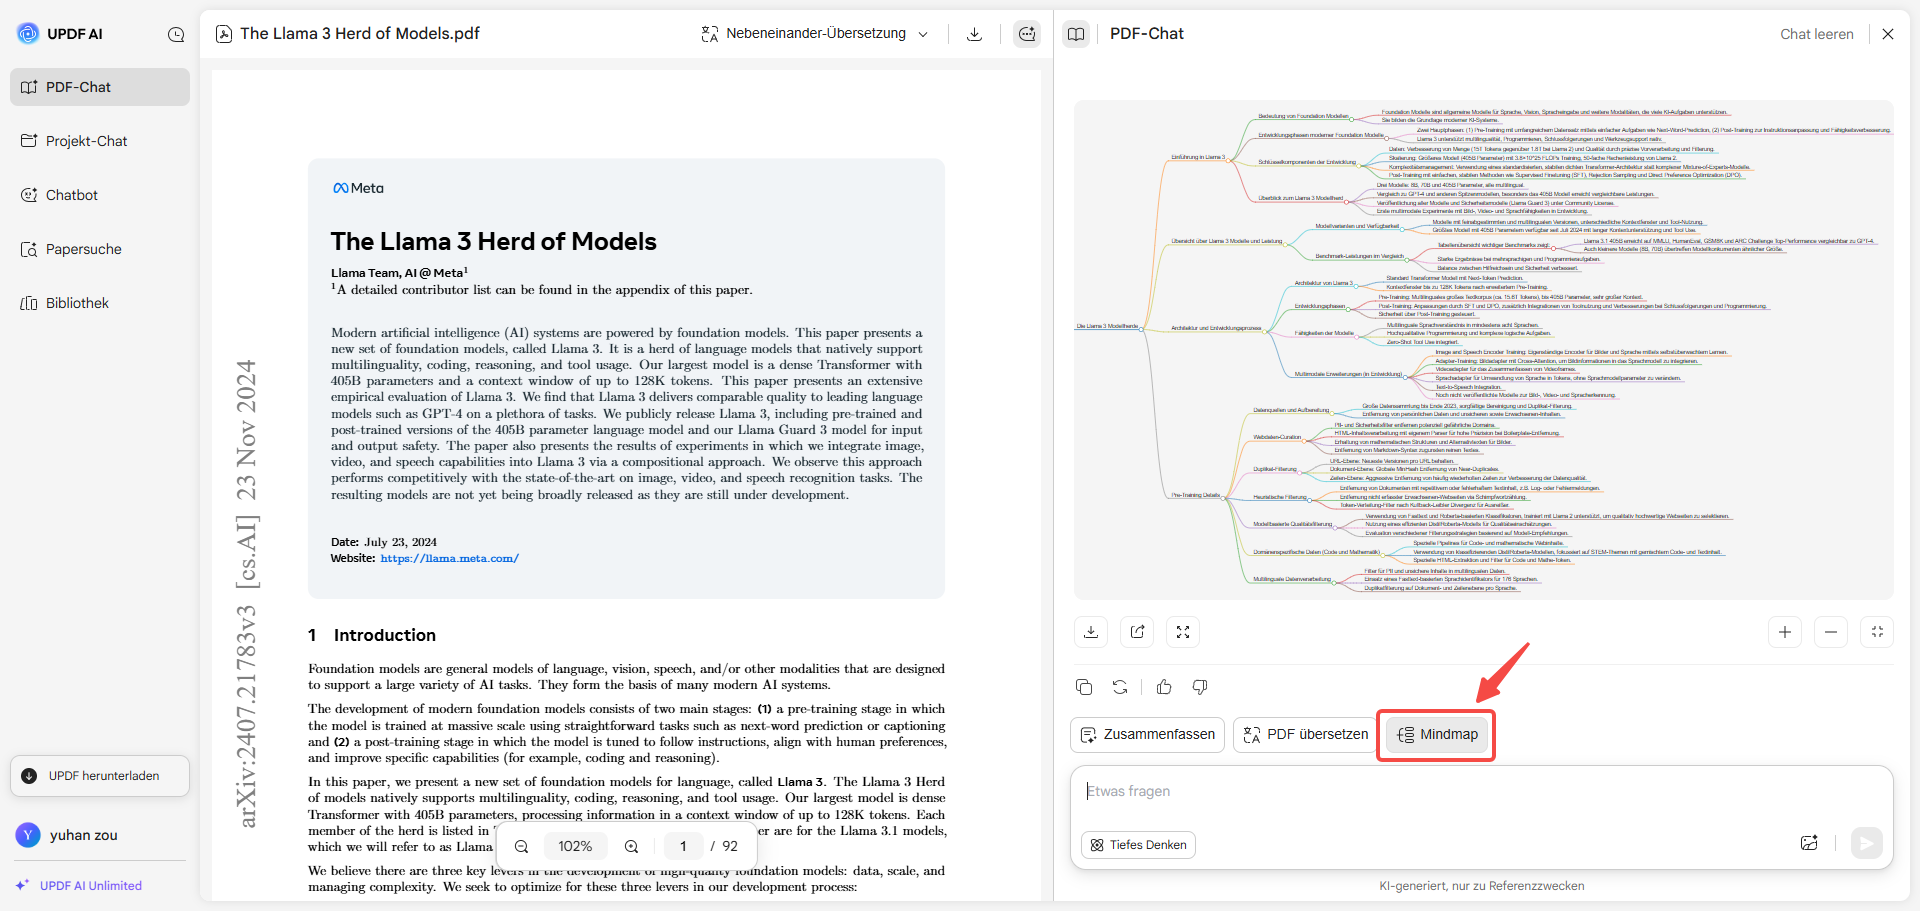
Task: Click the paper title The Llama 3 Herd of Models
Action: tap(494, 242)
